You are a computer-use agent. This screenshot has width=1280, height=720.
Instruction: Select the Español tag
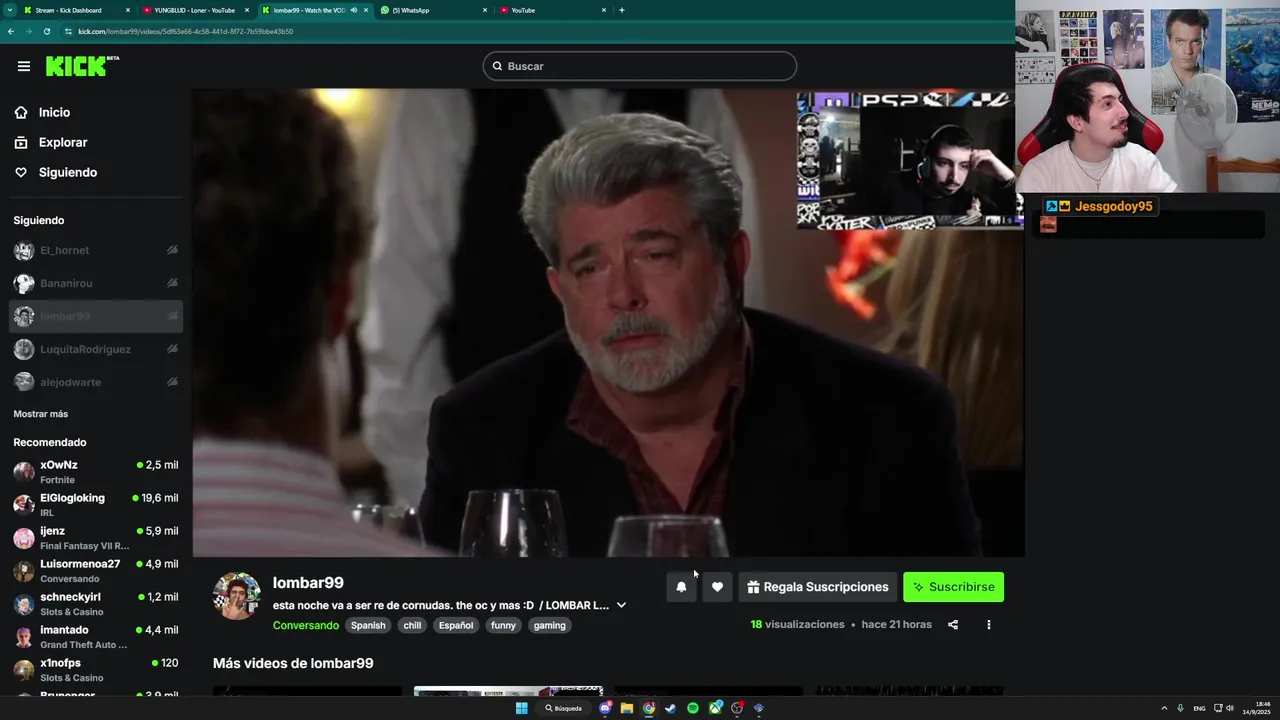(456, 625)
